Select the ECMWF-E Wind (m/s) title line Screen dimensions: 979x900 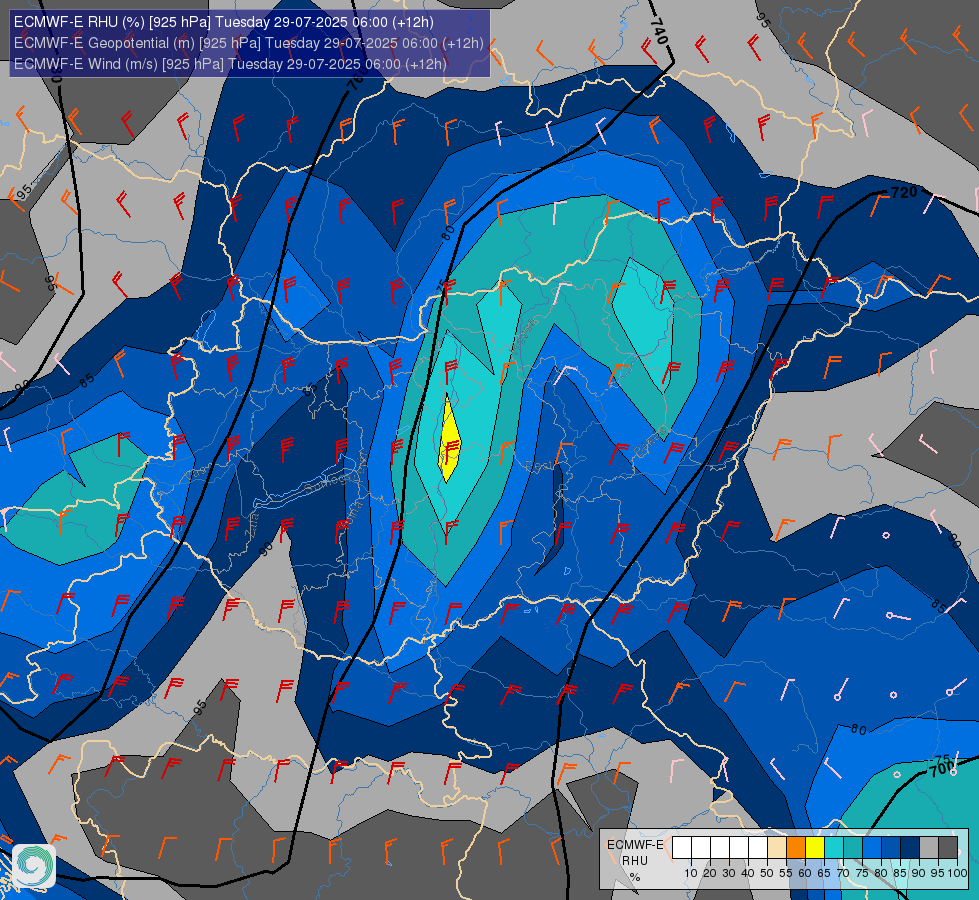pyautogui.click(x=230, y=64)
